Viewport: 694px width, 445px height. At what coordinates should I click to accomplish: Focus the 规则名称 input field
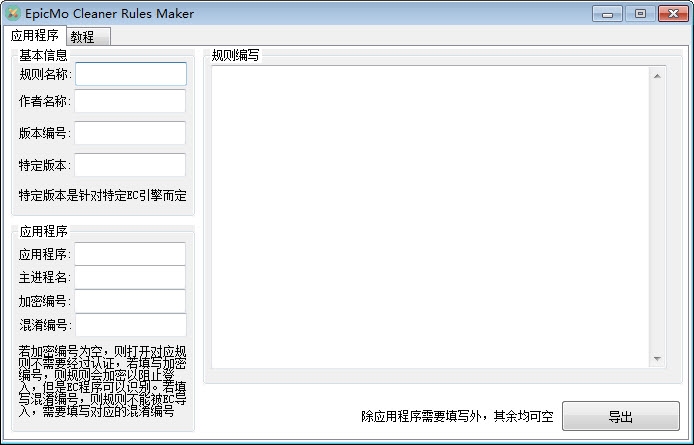point(131,74)
